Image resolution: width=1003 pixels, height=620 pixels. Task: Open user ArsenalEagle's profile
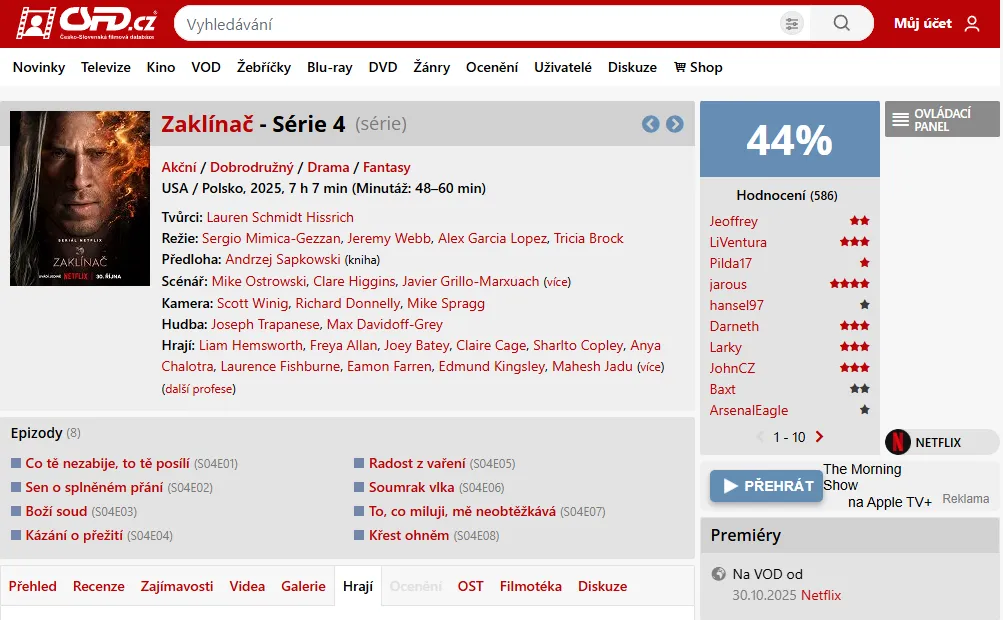pyautogui.click(x=748, y=411)
